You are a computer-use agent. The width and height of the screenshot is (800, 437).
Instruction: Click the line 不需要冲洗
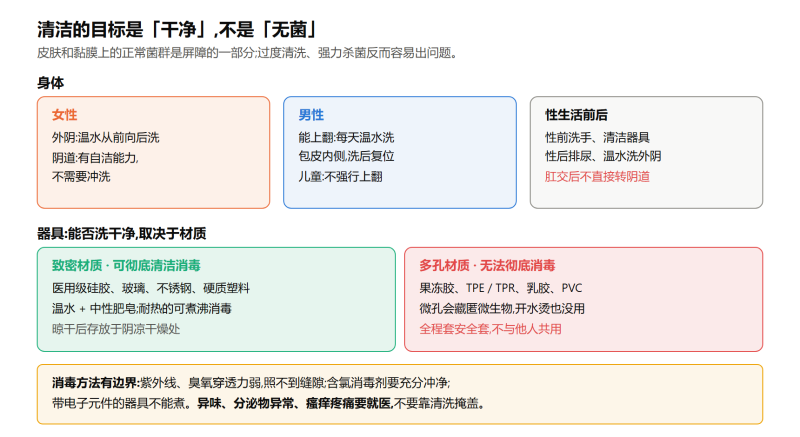81,176
